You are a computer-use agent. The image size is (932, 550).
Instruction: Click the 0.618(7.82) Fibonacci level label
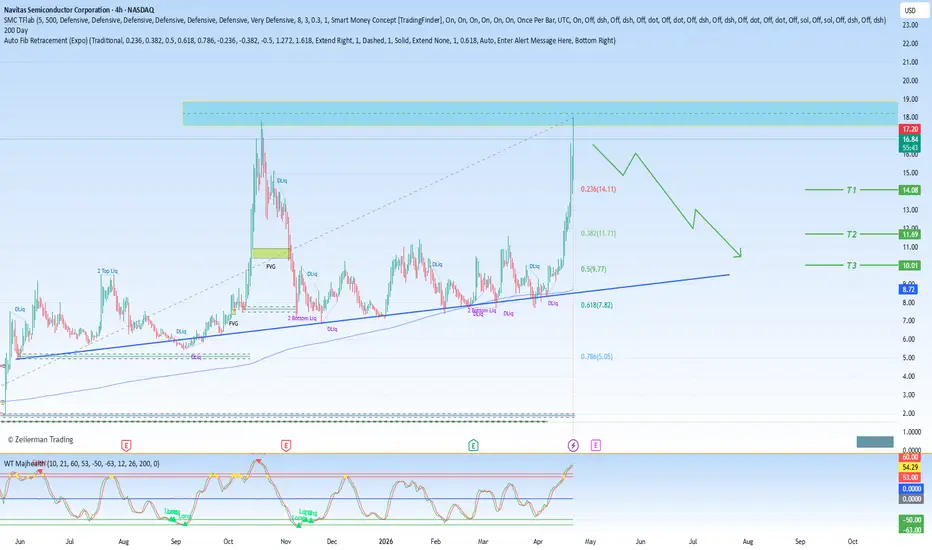point(596,305)
